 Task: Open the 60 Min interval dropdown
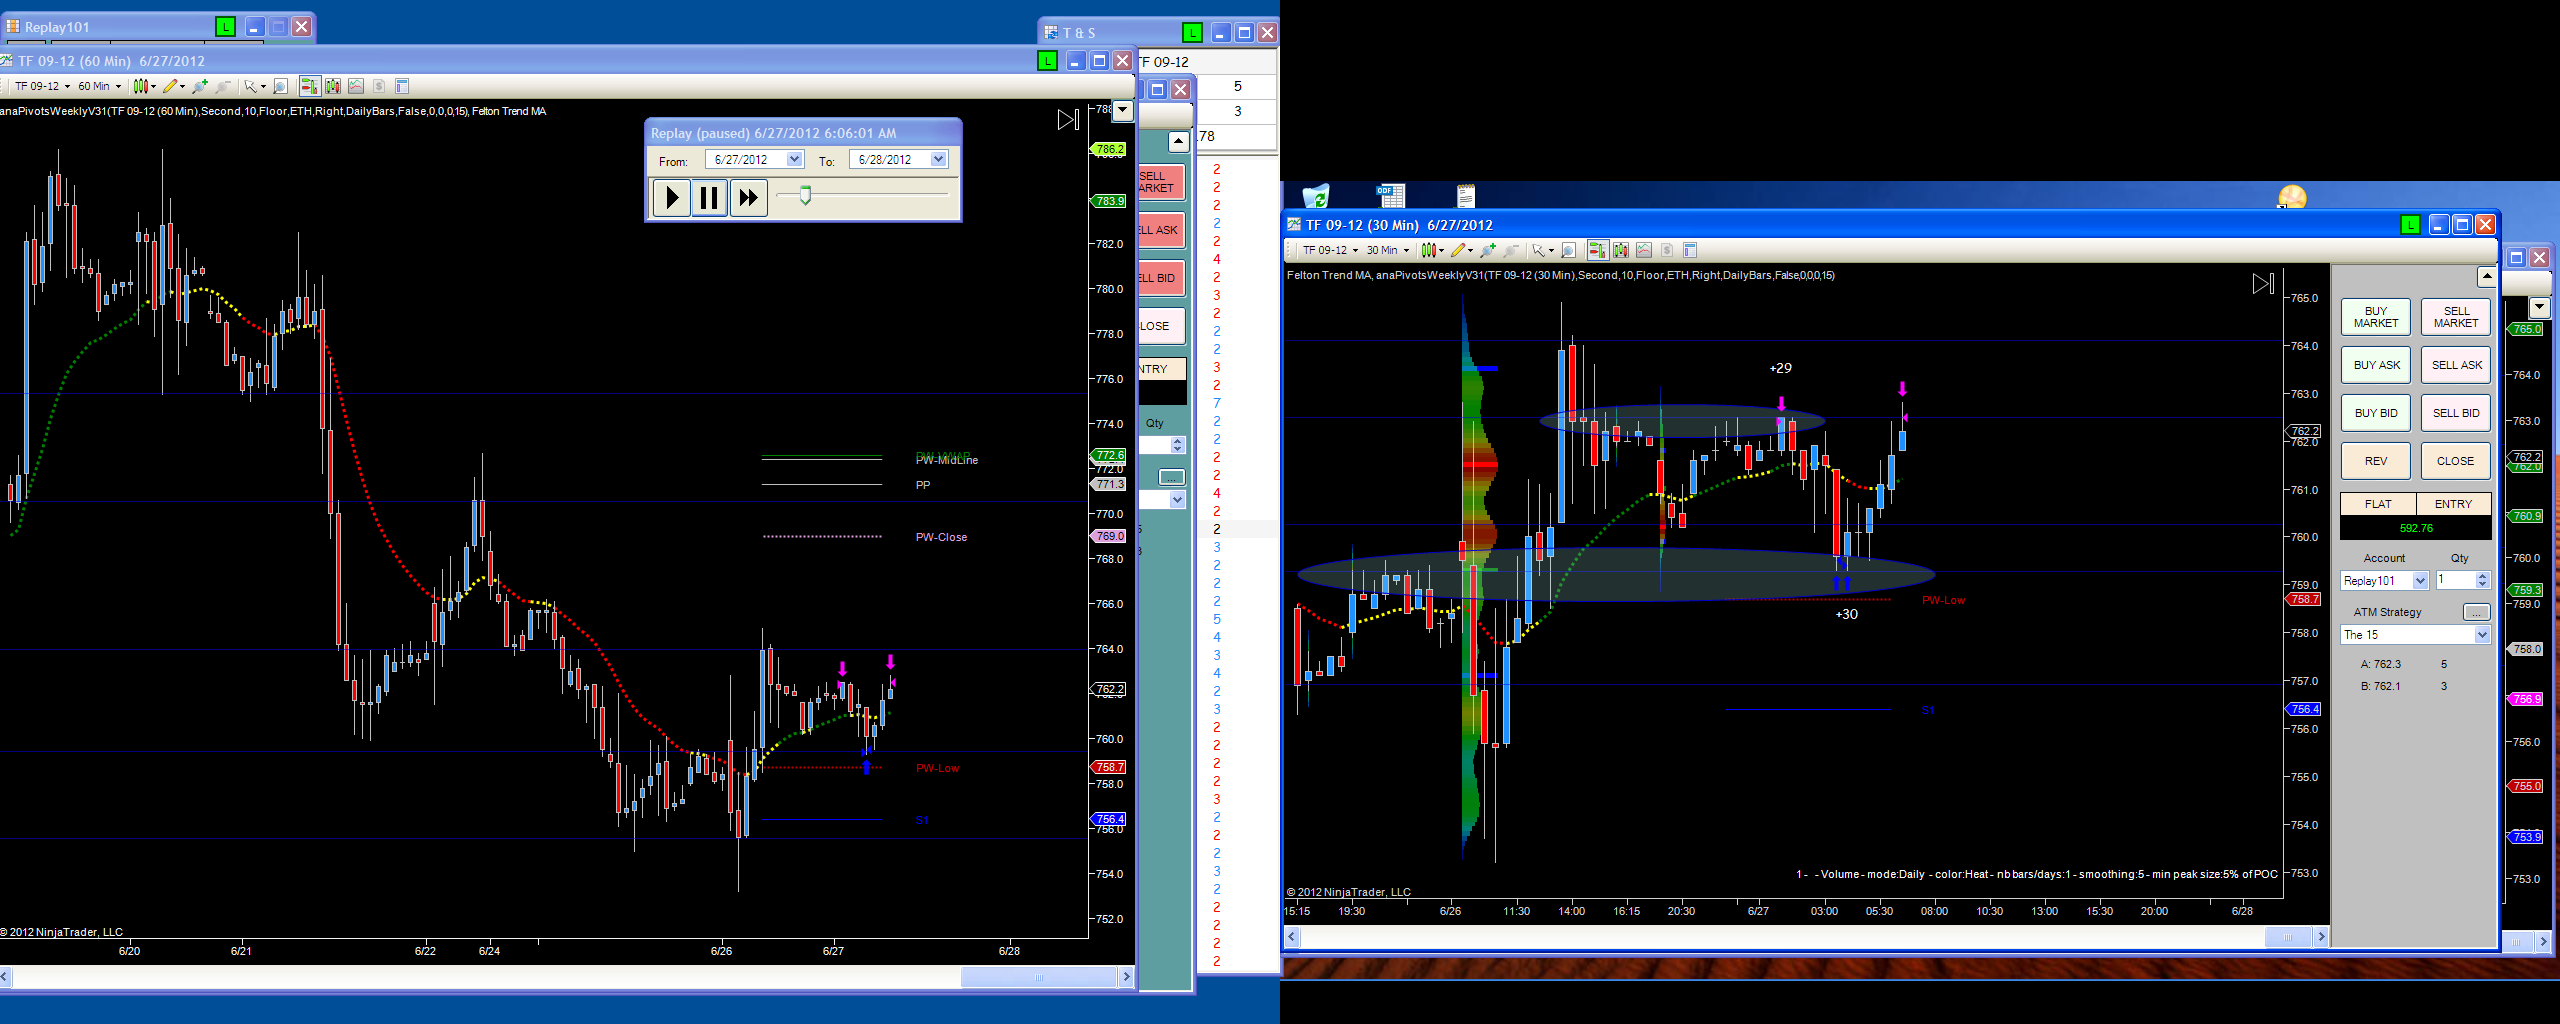coord(99,86)
